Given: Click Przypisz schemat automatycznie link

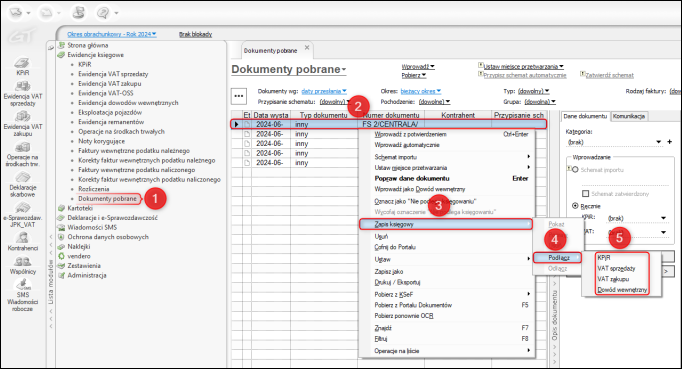Looking at the screenshot, I should pyautogui.click(x=525, y=75).
